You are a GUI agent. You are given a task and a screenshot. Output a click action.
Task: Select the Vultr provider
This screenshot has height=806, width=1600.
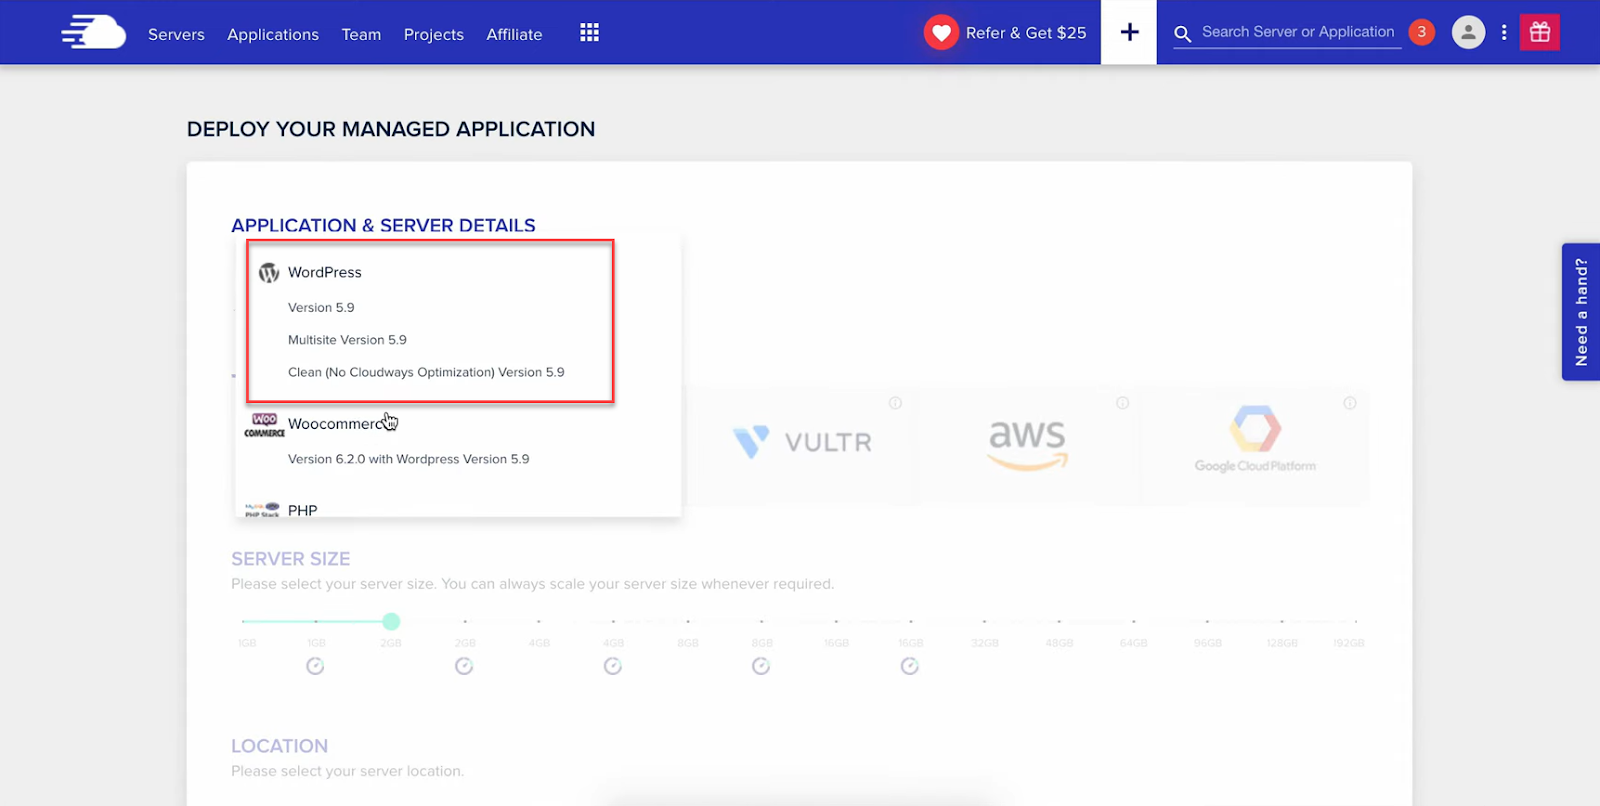[802, 442]
